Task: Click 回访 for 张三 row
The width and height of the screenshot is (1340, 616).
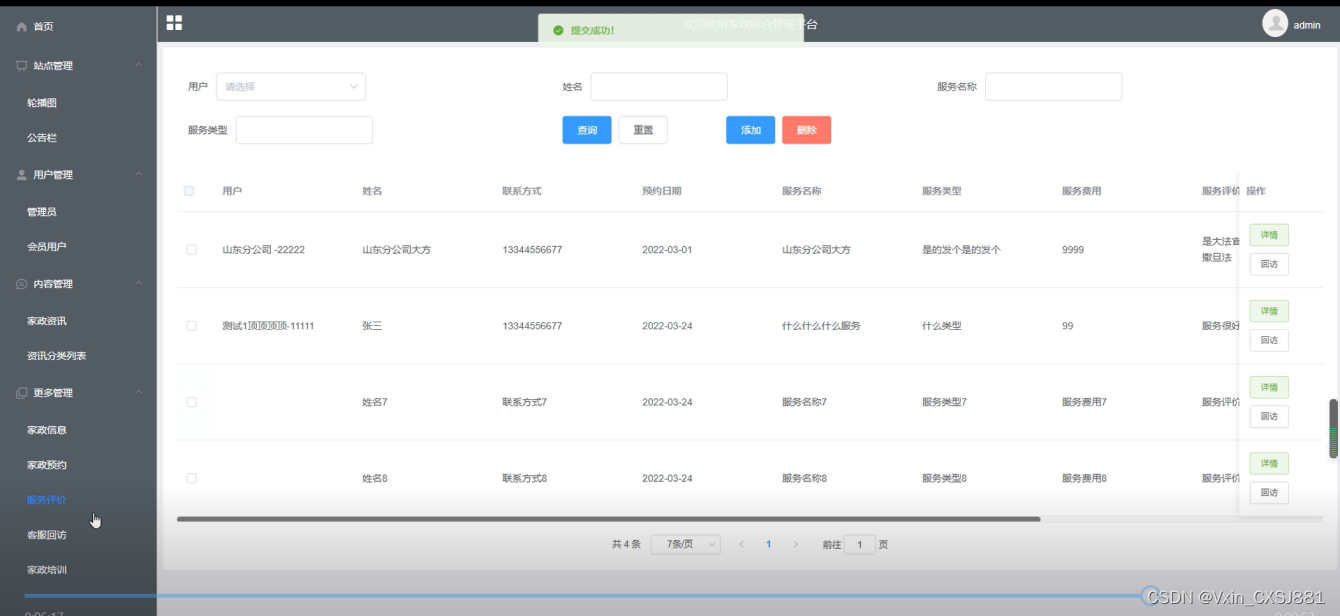Action: pos(1269,340)
